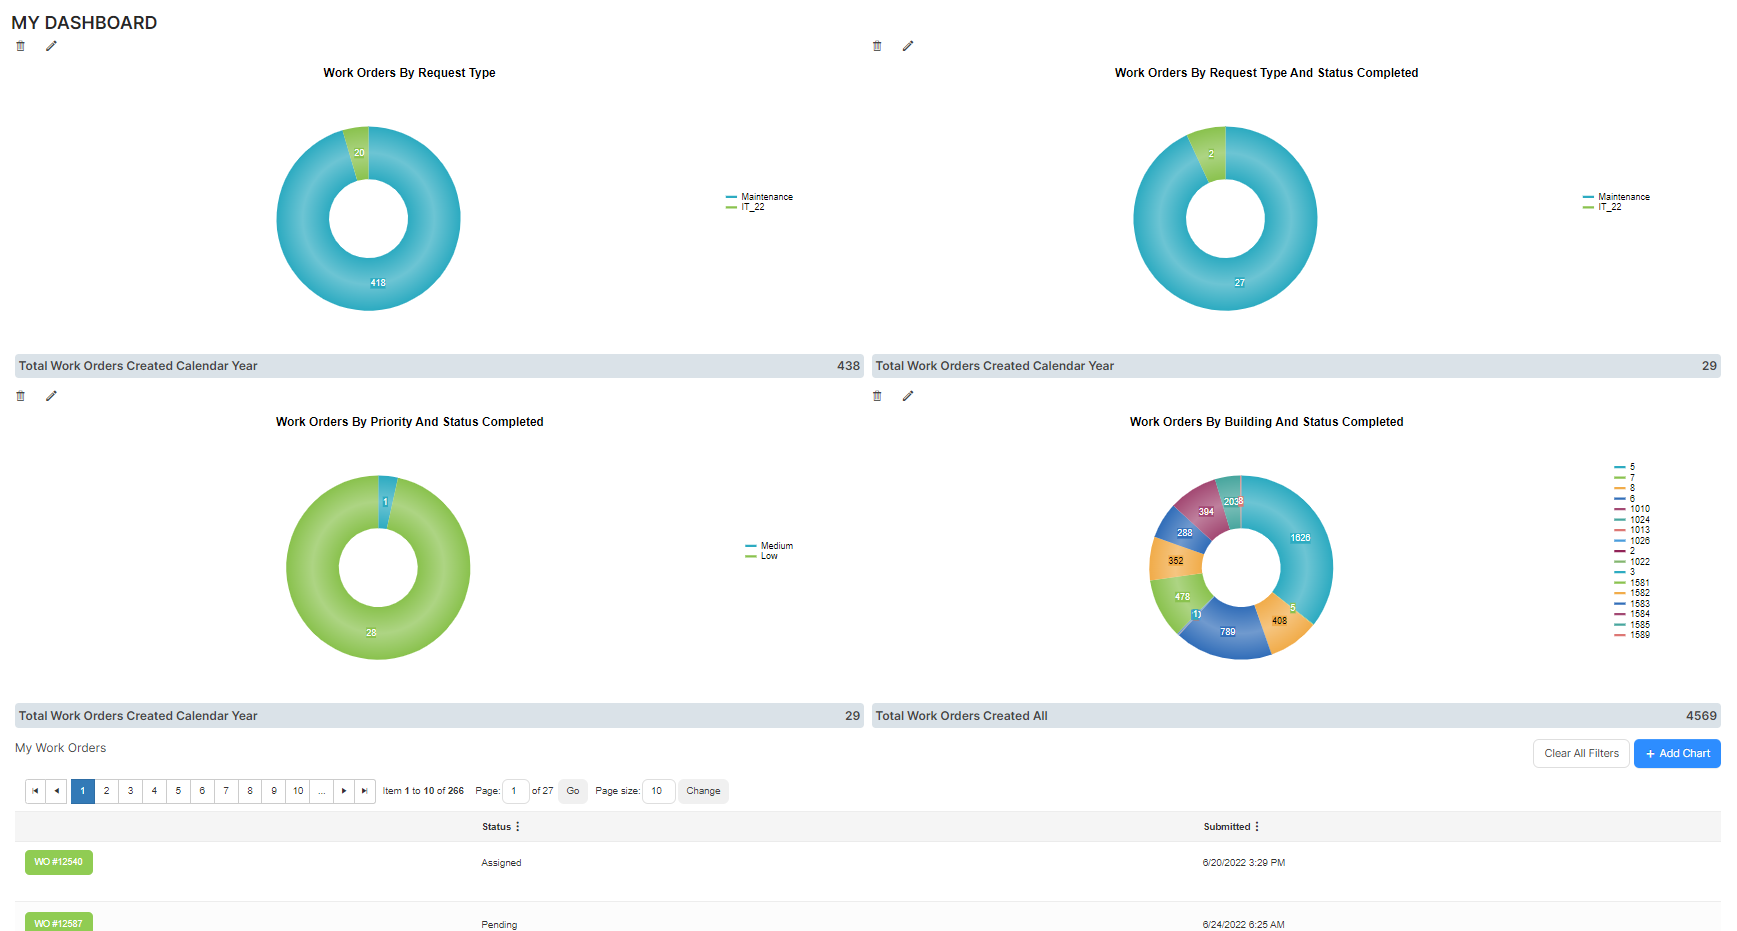Delete the Work Orders By Request Type chart
The height and width of the screenshot is (931, 1737).
(19, 45)
